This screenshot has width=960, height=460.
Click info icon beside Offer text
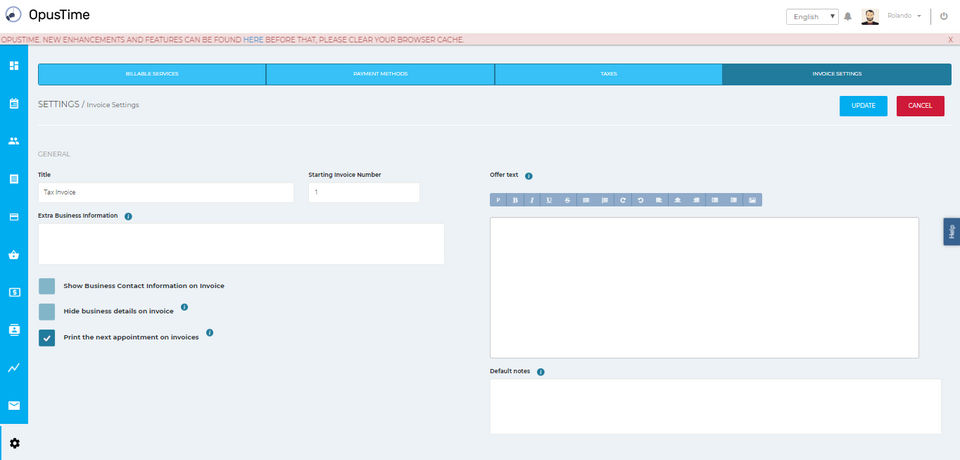click(529, 176)
